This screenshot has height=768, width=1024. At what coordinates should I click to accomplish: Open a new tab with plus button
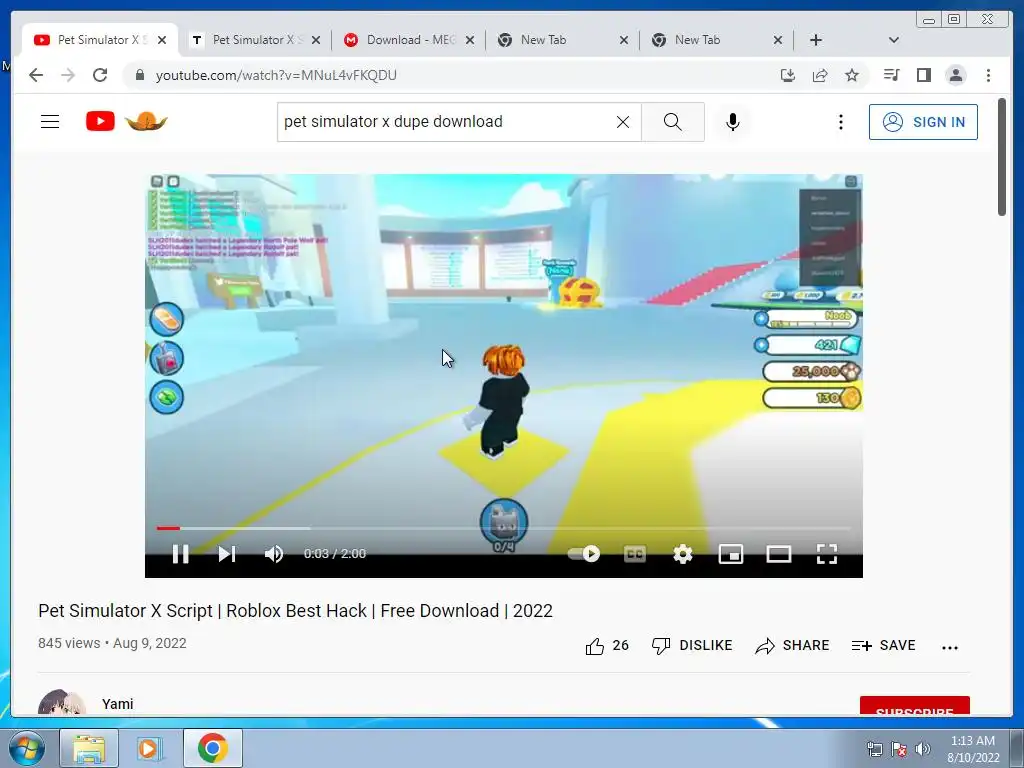[x=816, y=40]
